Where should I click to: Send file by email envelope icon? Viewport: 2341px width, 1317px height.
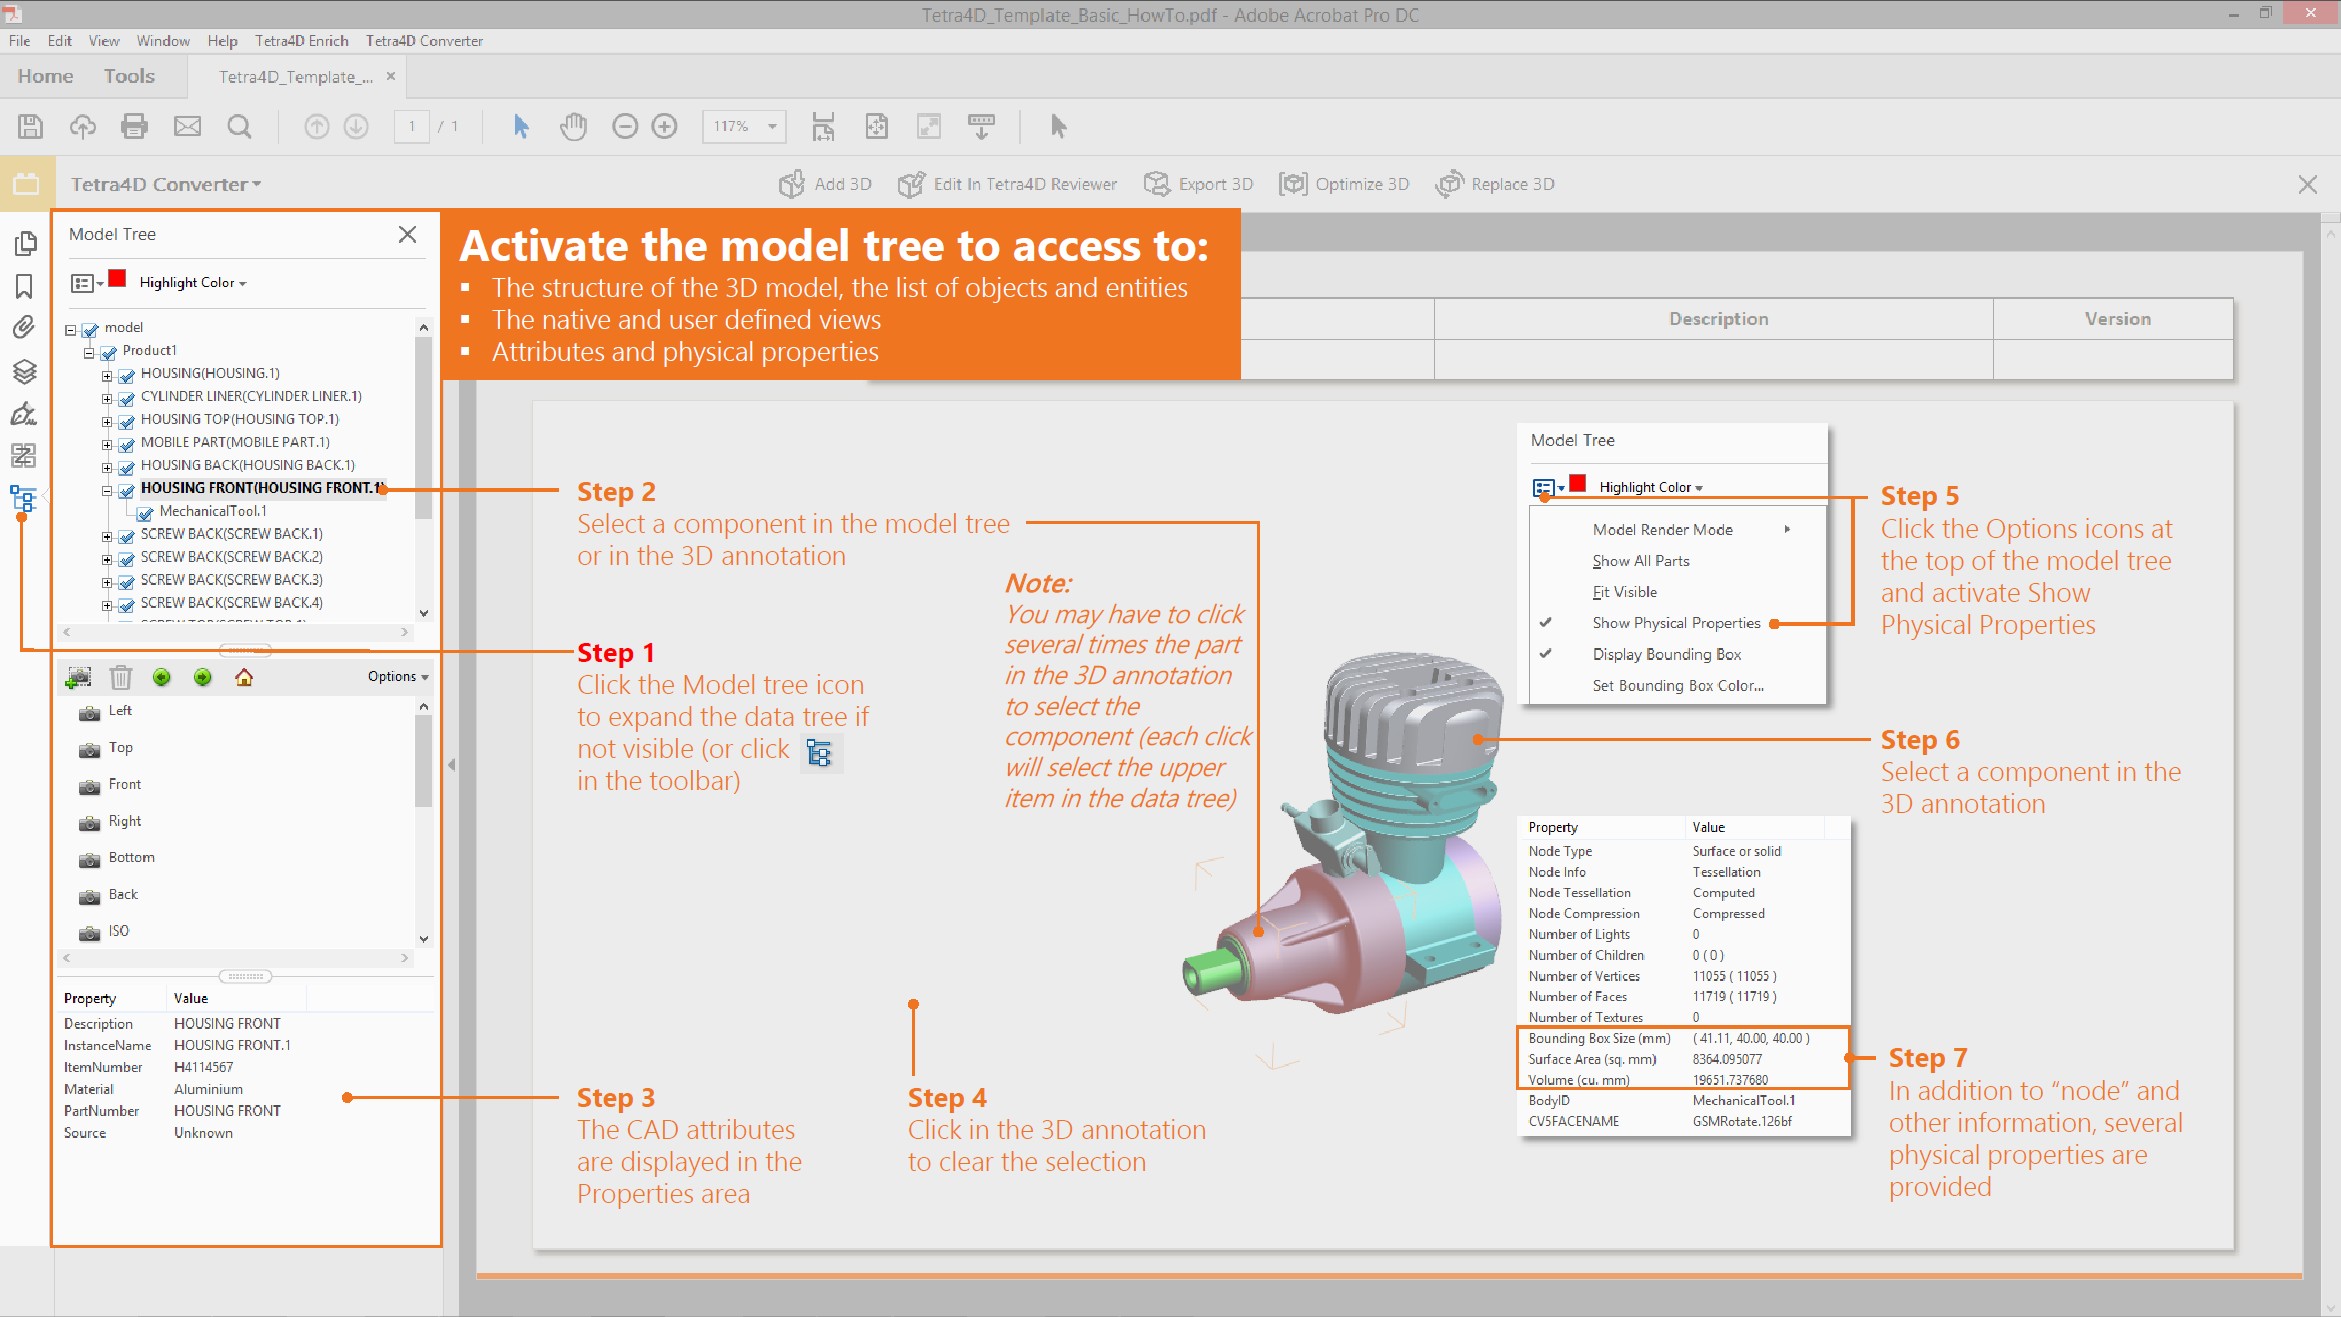(x=187, y=126)
